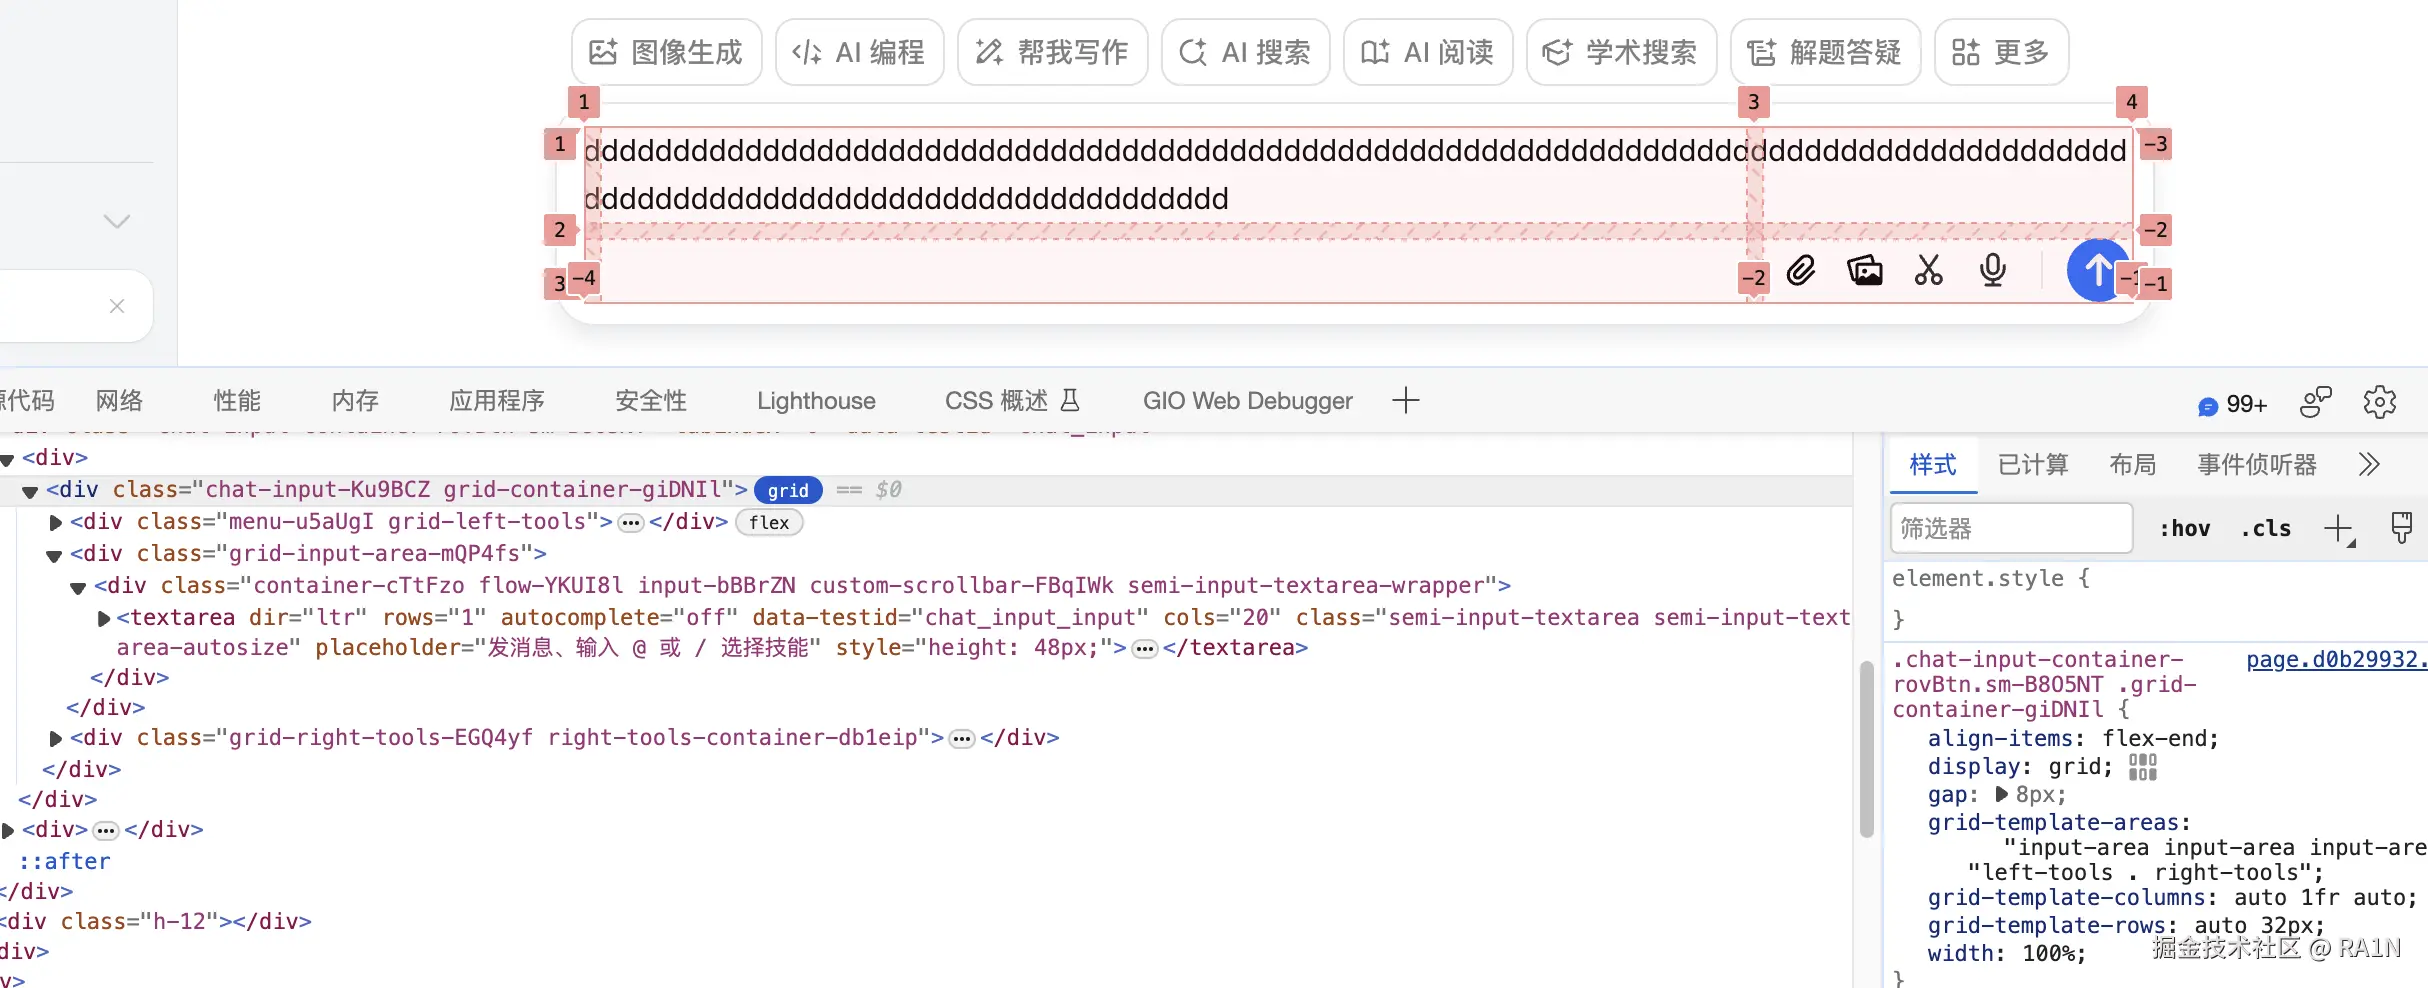The height and width of the screenshot is (988, 2428).
Task: Click the DevTools feedback/profile icon
Action: pos(2316,402)
